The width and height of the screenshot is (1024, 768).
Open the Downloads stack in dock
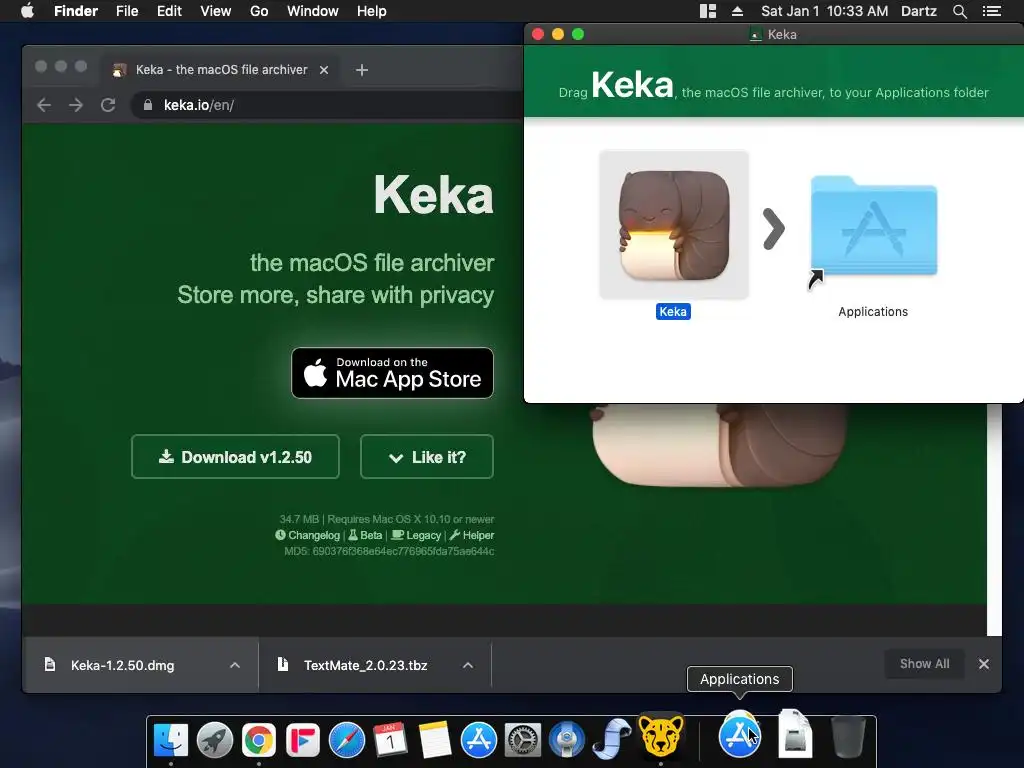pos(795,734)
